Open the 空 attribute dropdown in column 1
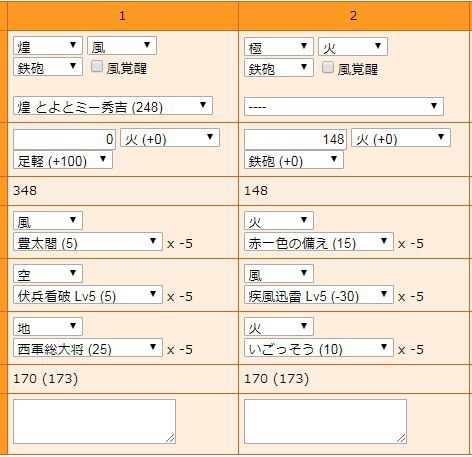 coord(48,274)
